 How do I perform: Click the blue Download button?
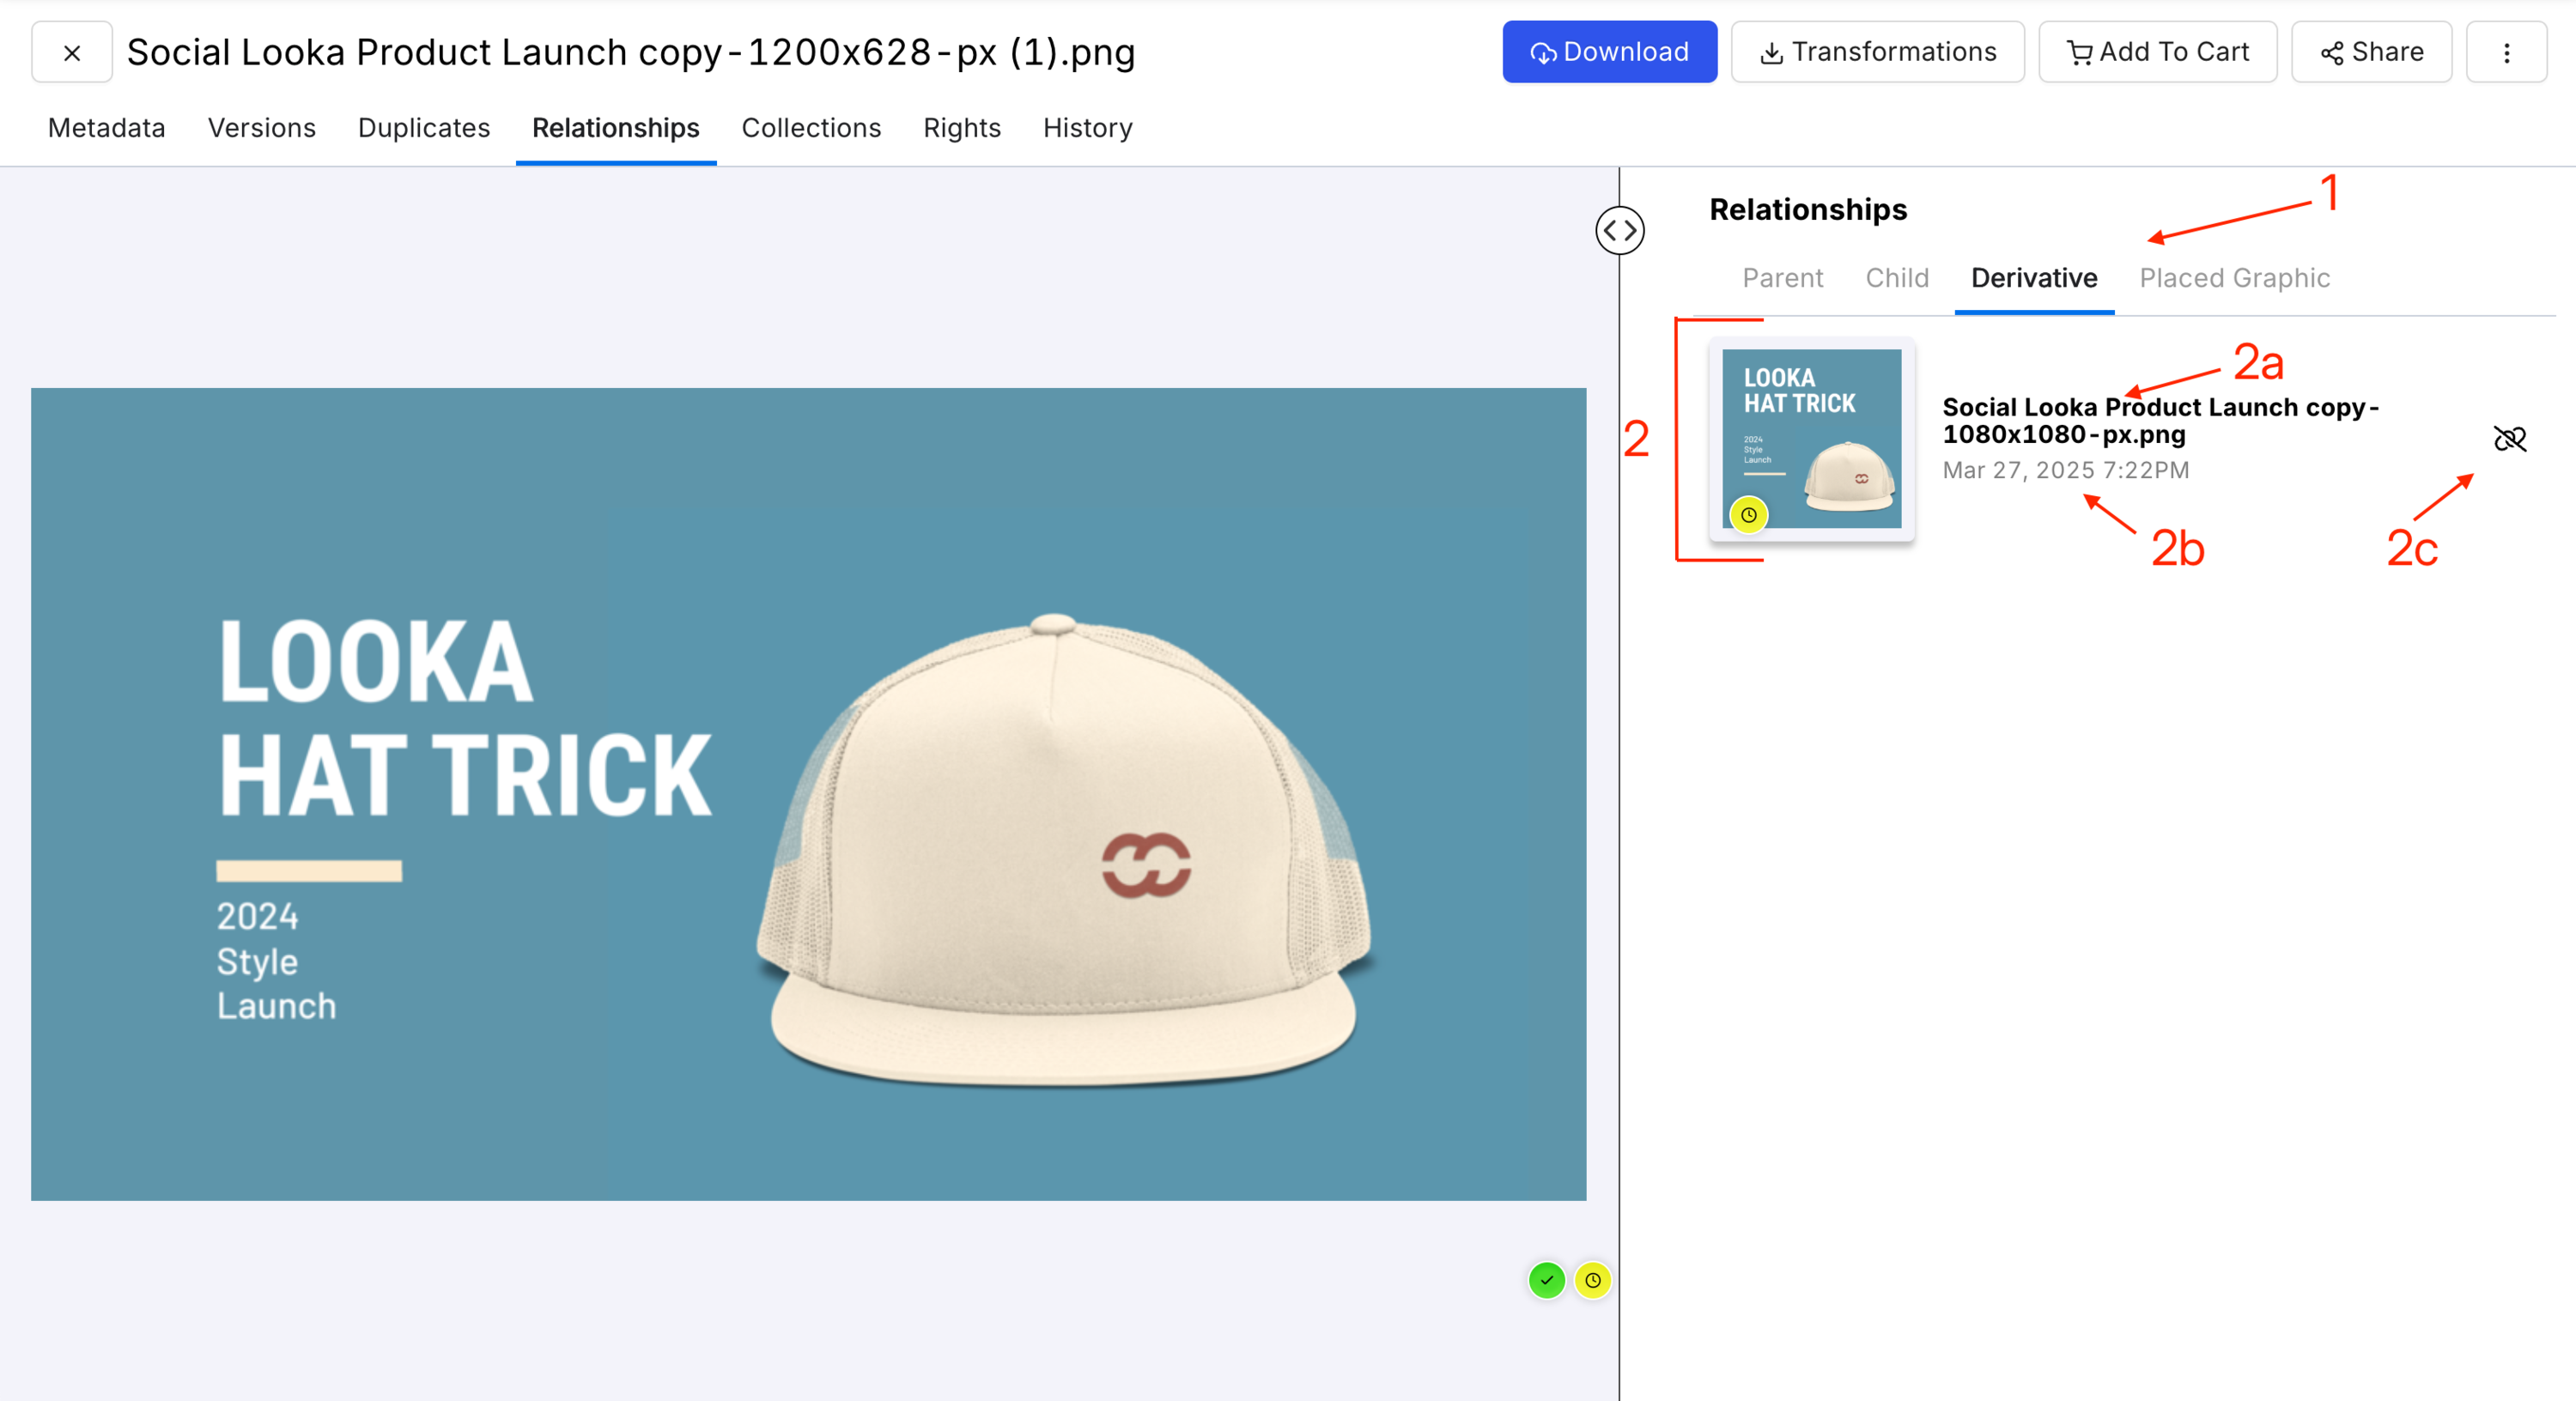click(x=1608, y=52)
